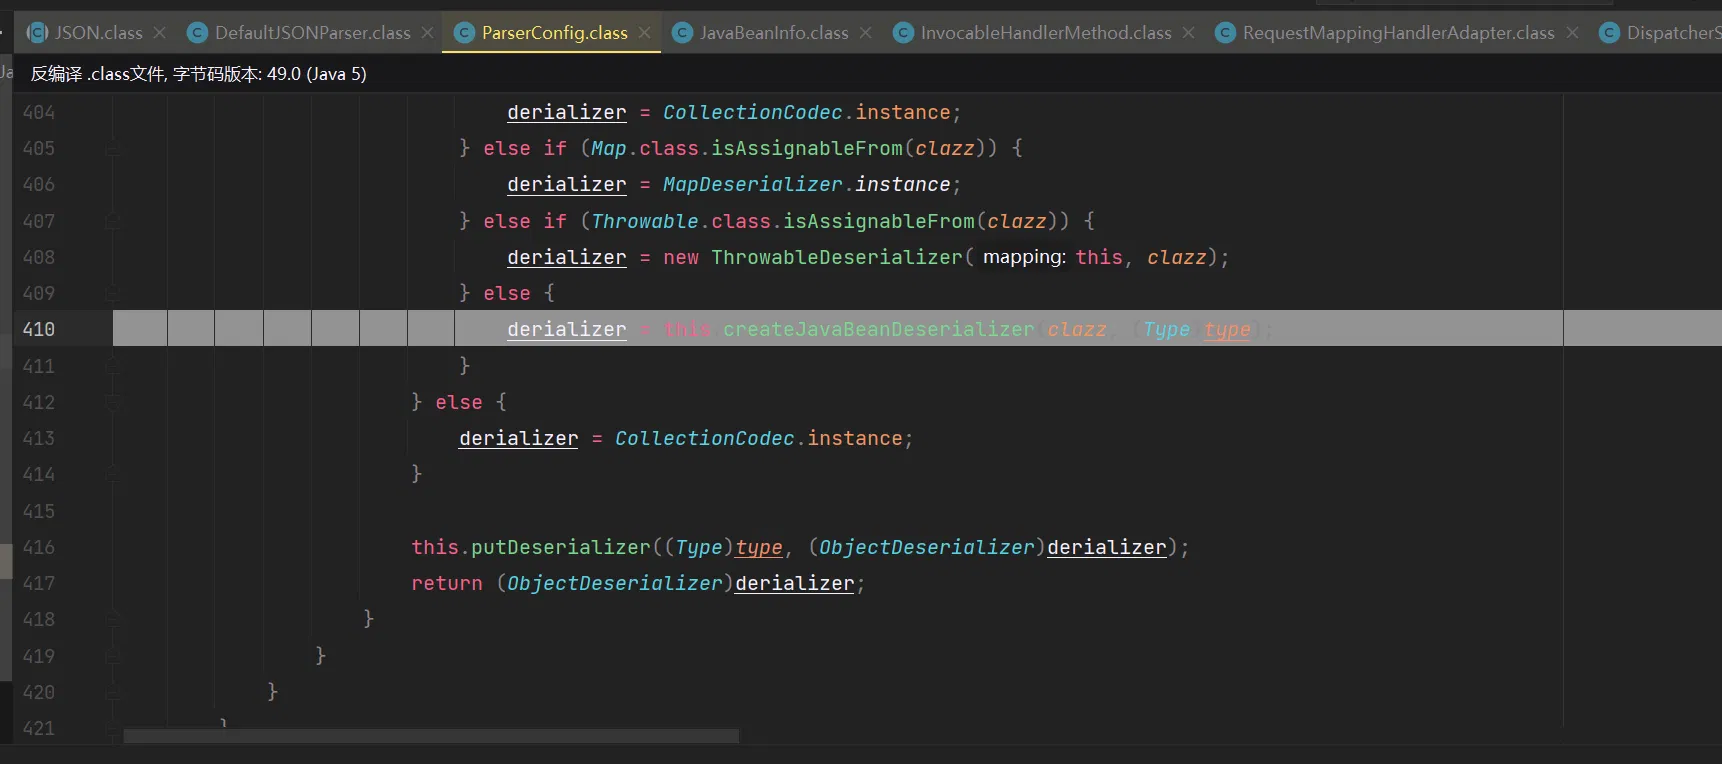Close the JSON.class tab
The height and width of the screenshot is (764, 1722).
160,33
